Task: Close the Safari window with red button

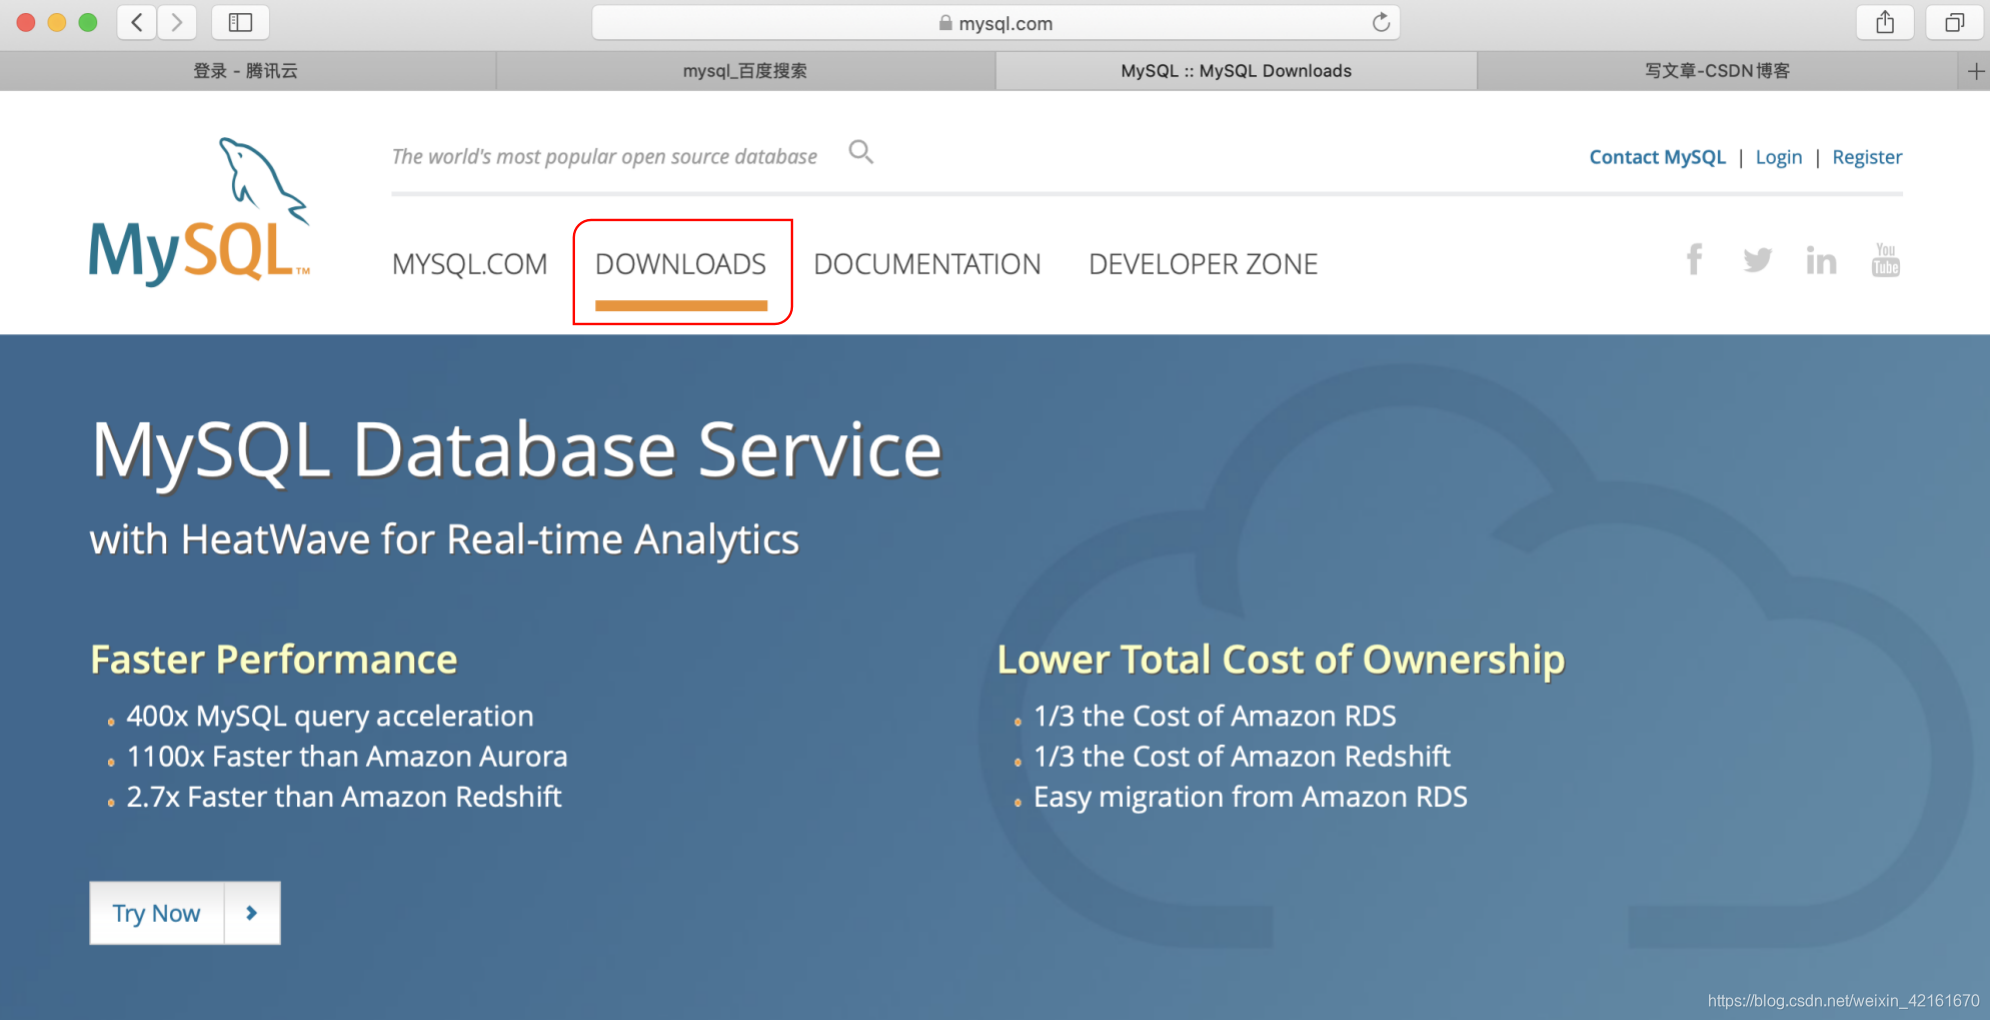Action: tap(26, 22)
